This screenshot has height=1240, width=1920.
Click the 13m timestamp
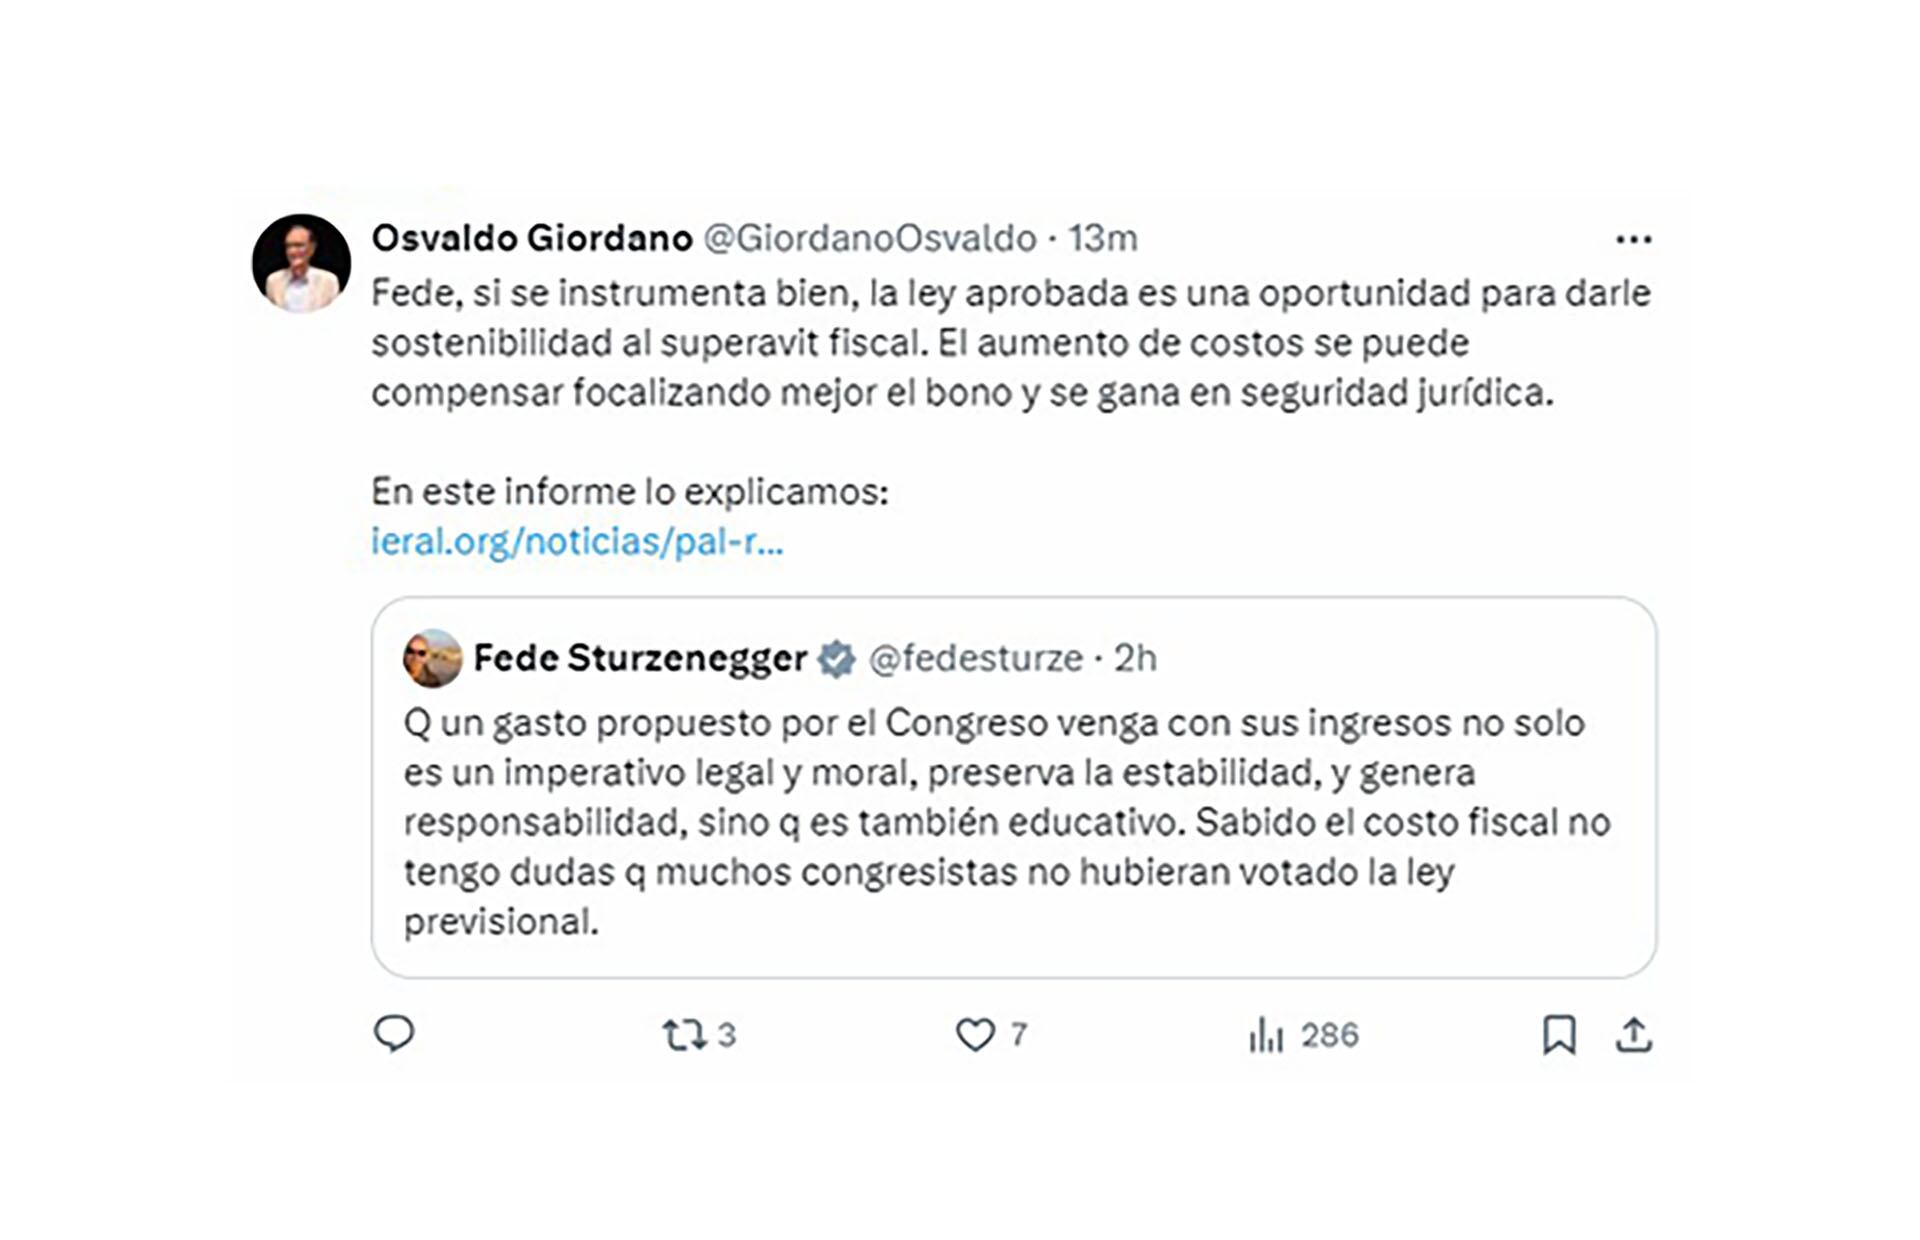coord(1102,238)
